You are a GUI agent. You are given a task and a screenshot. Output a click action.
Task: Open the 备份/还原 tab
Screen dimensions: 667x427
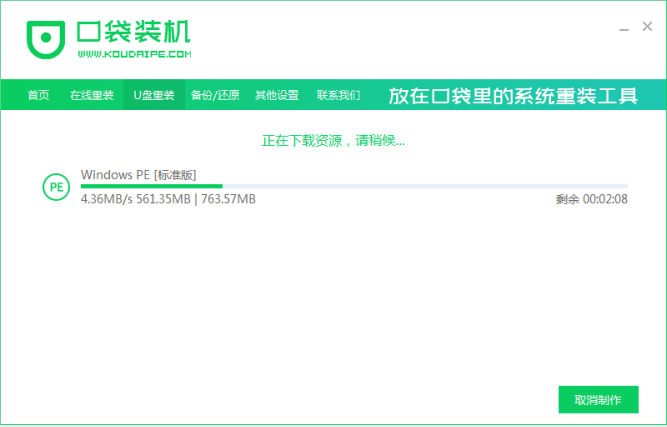[215, 95]
